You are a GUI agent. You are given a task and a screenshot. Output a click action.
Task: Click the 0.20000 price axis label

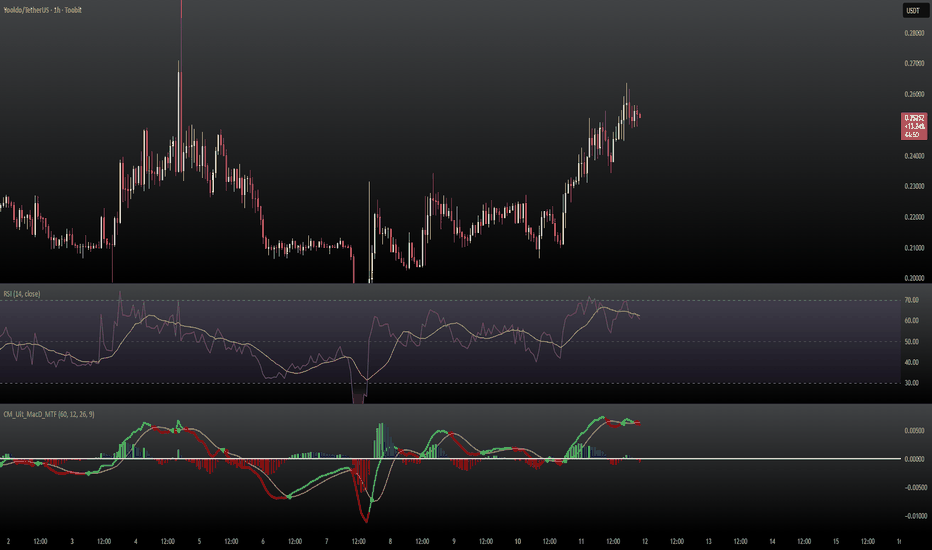point(914,278)
